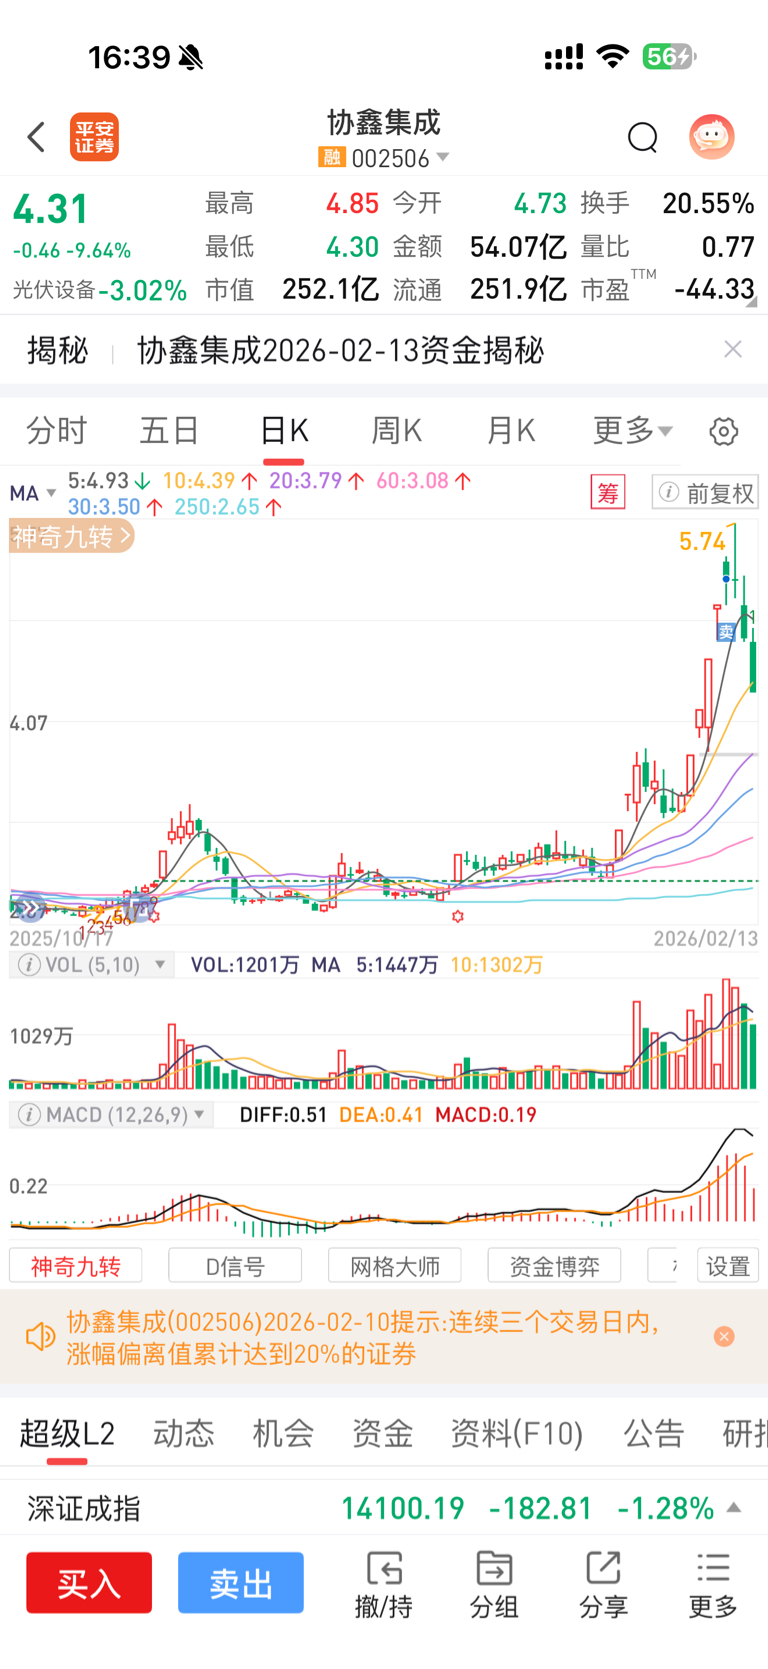The image size is (768, 1669).
Task: Expand stock code 002506 dropdown arrow
Action: point(443,158)
